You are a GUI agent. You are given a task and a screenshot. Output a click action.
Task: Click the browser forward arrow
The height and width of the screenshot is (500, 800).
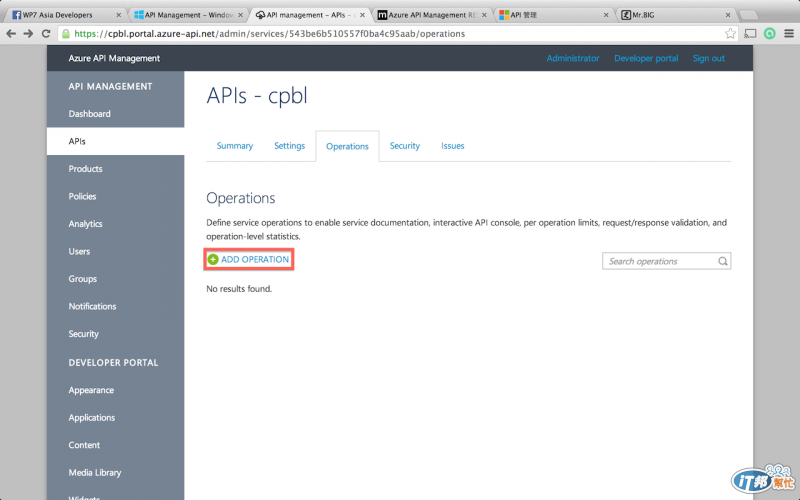(x=28, y=34)
